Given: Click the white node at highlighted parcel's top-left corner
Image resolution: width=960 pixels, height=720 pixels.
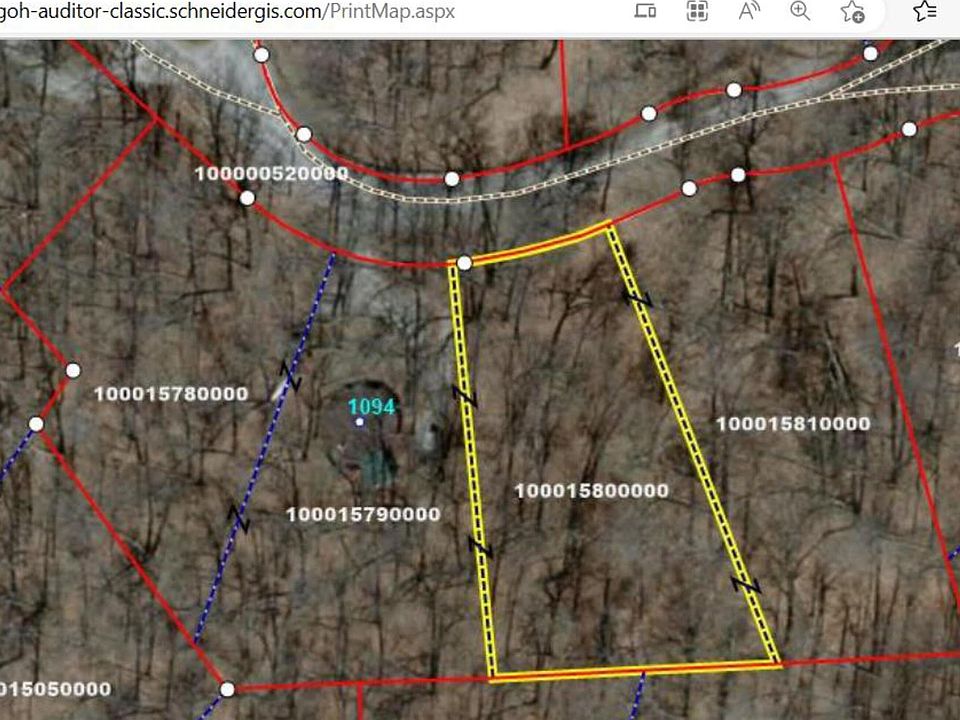Looking at the screenshot, I should tap(464, 263).
